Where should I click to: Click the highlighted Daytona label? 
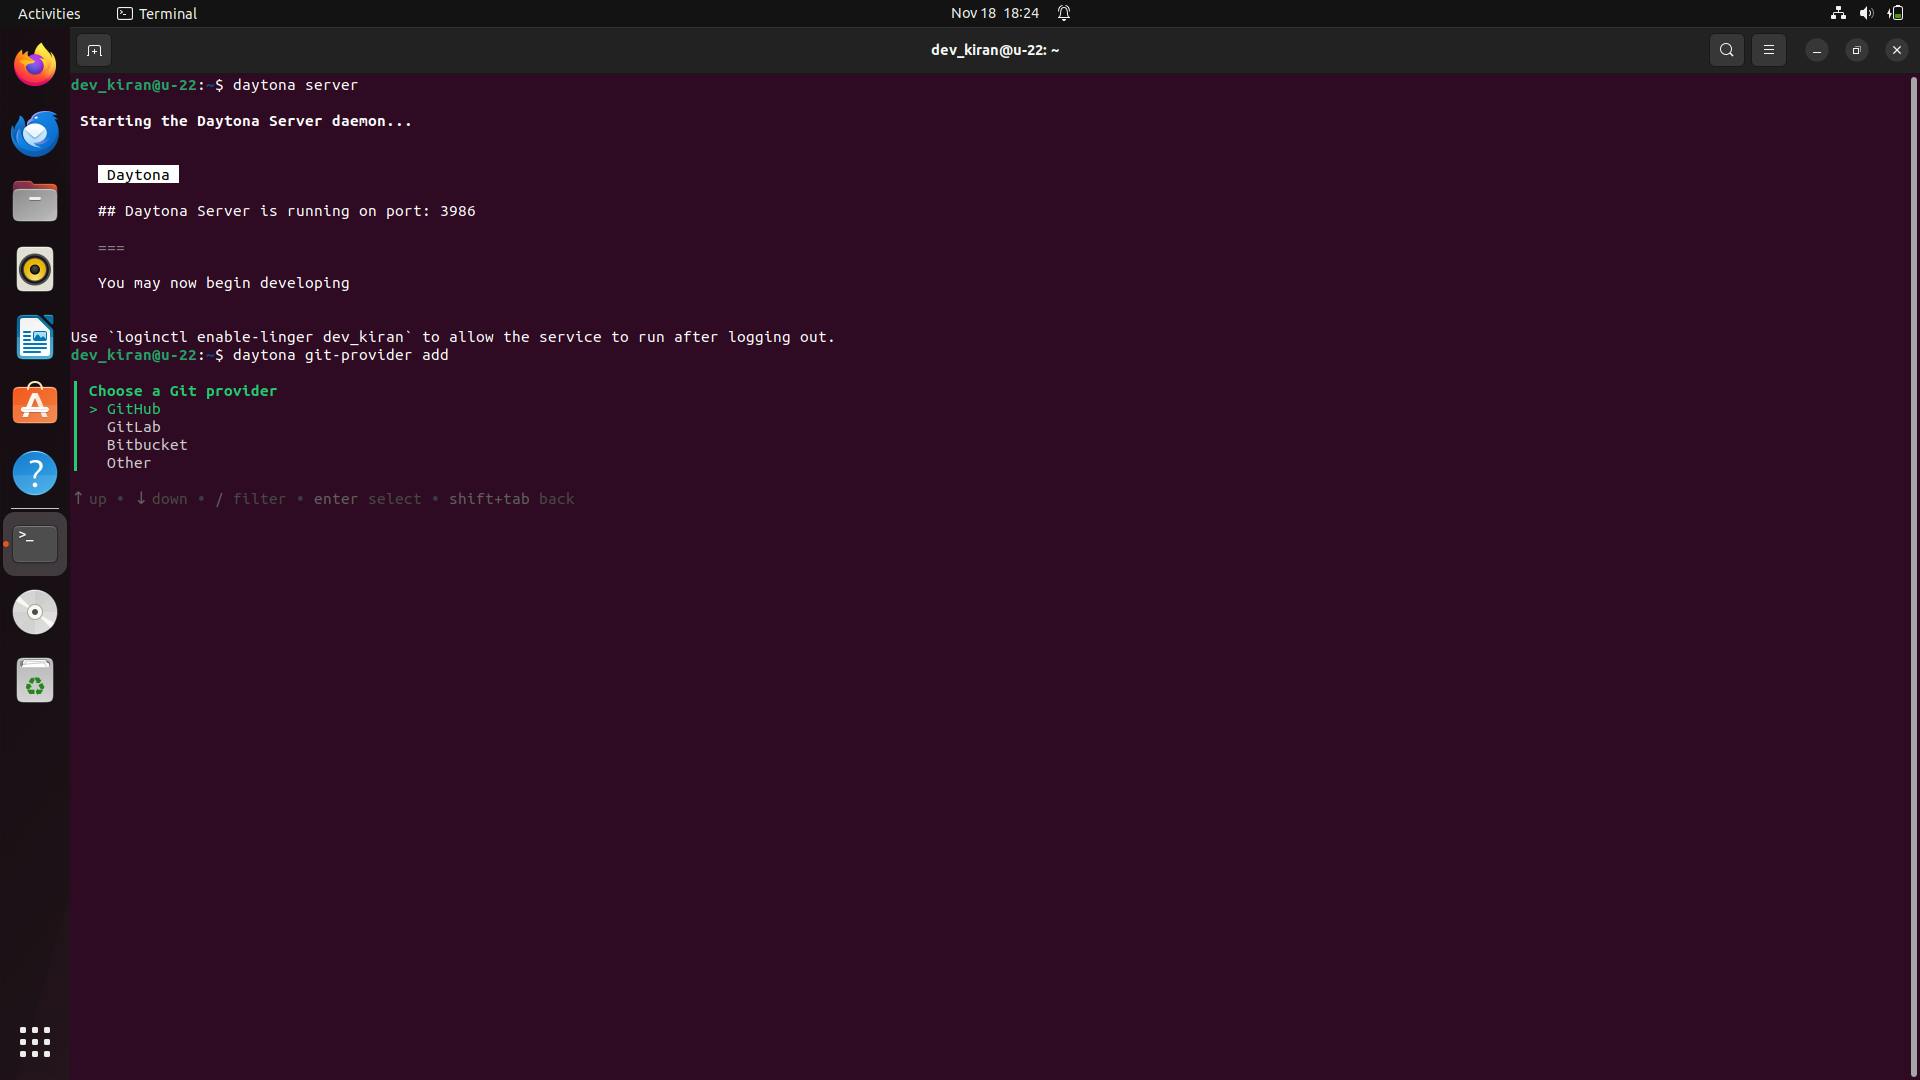(x=138, y=175)
